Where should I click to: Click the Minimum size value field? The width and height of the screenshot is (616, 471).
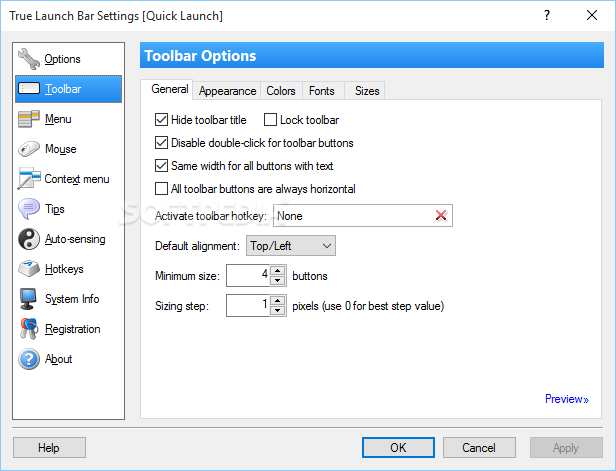coord(248,275)
